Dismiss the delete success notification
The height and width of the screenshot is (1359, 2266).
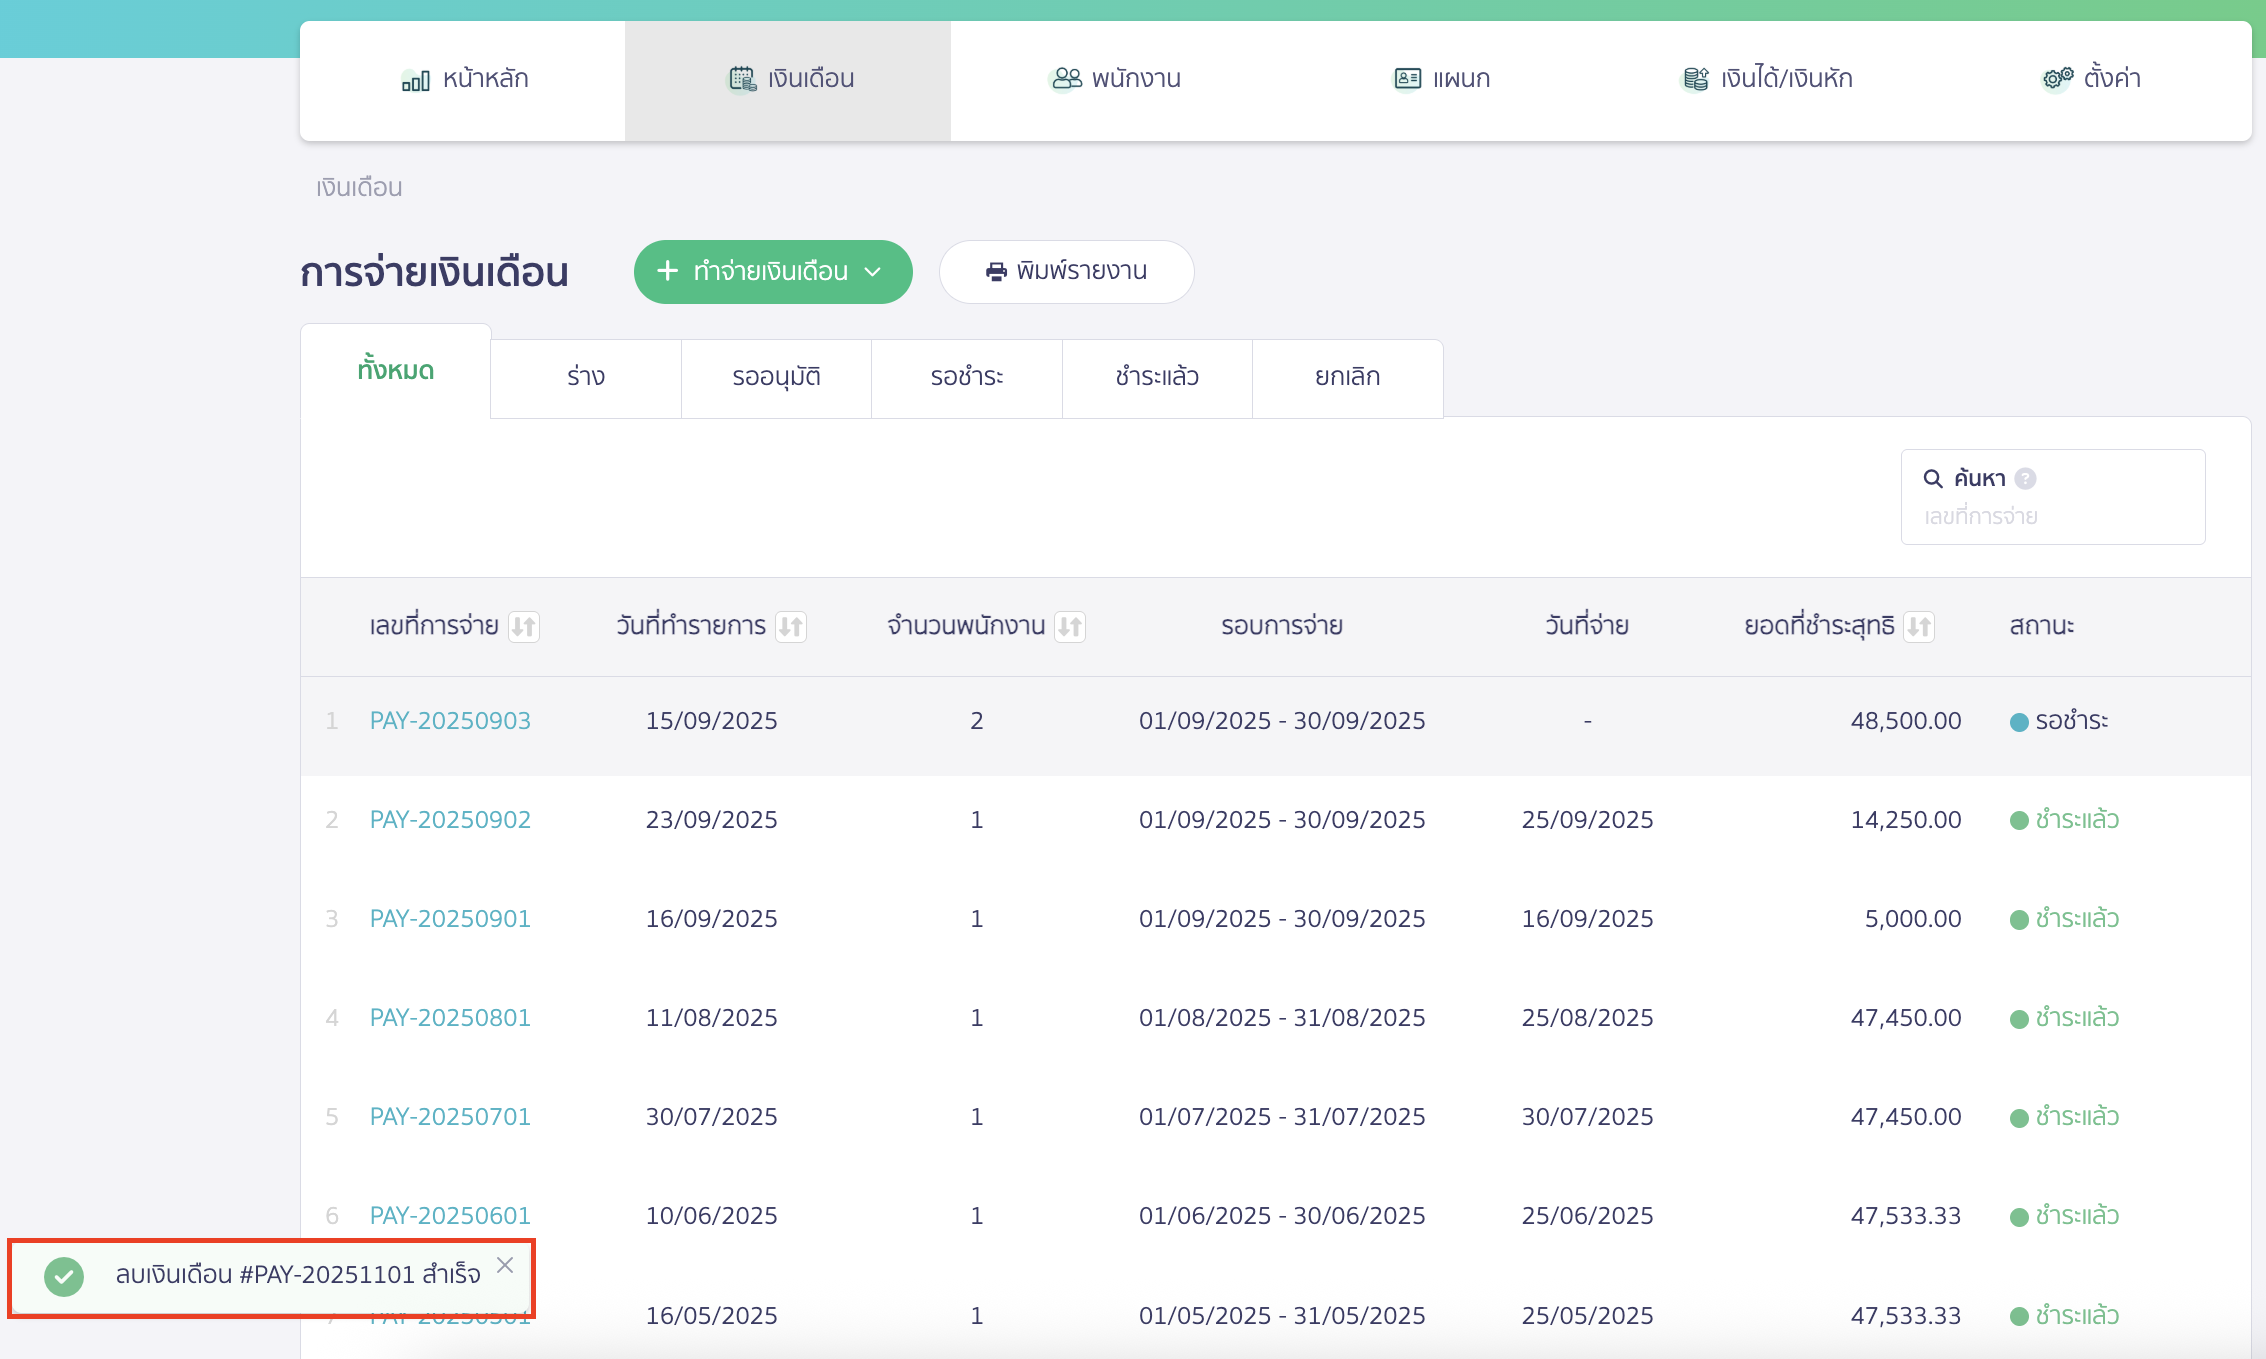[x=505, y=1265]
